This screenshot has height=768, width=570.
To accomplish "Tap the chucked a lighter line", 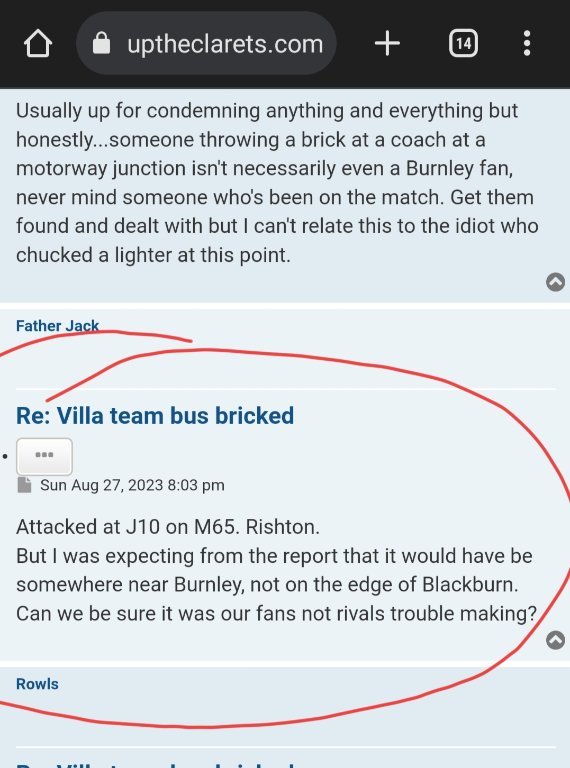I will (153, 255).
